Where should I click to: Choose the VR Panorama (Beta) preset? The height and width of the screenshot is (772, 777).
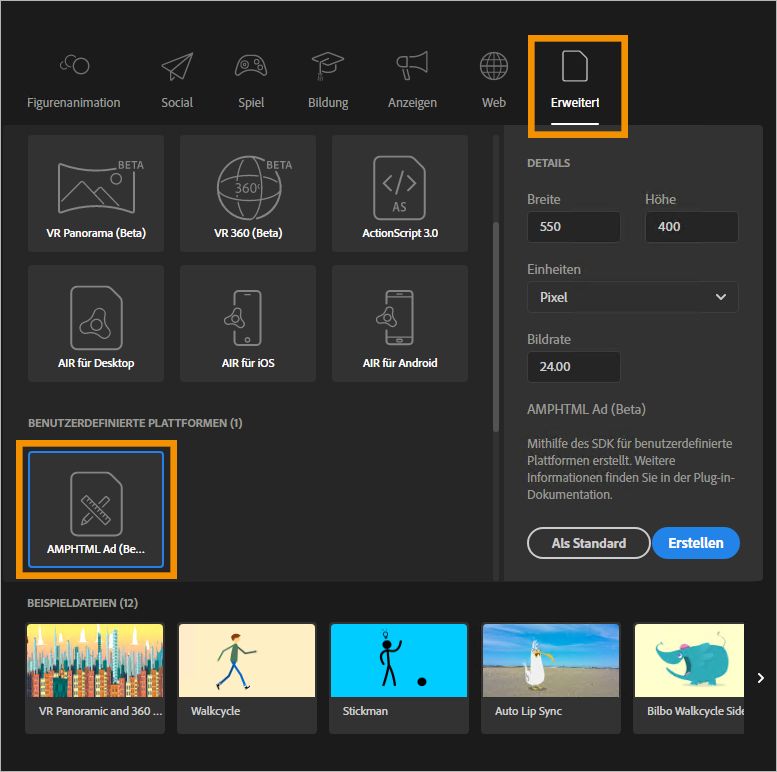[96, 193]
